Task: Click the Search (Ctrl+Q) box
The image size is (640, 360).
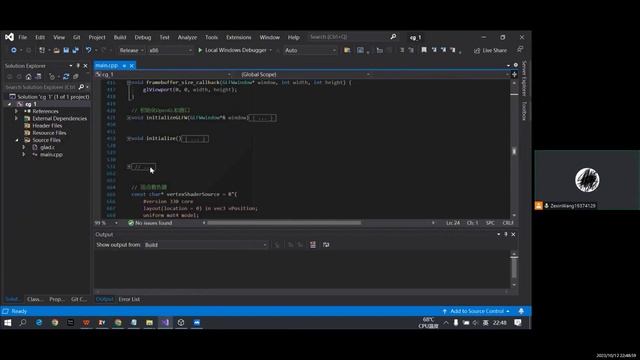Action: point(352,37)
